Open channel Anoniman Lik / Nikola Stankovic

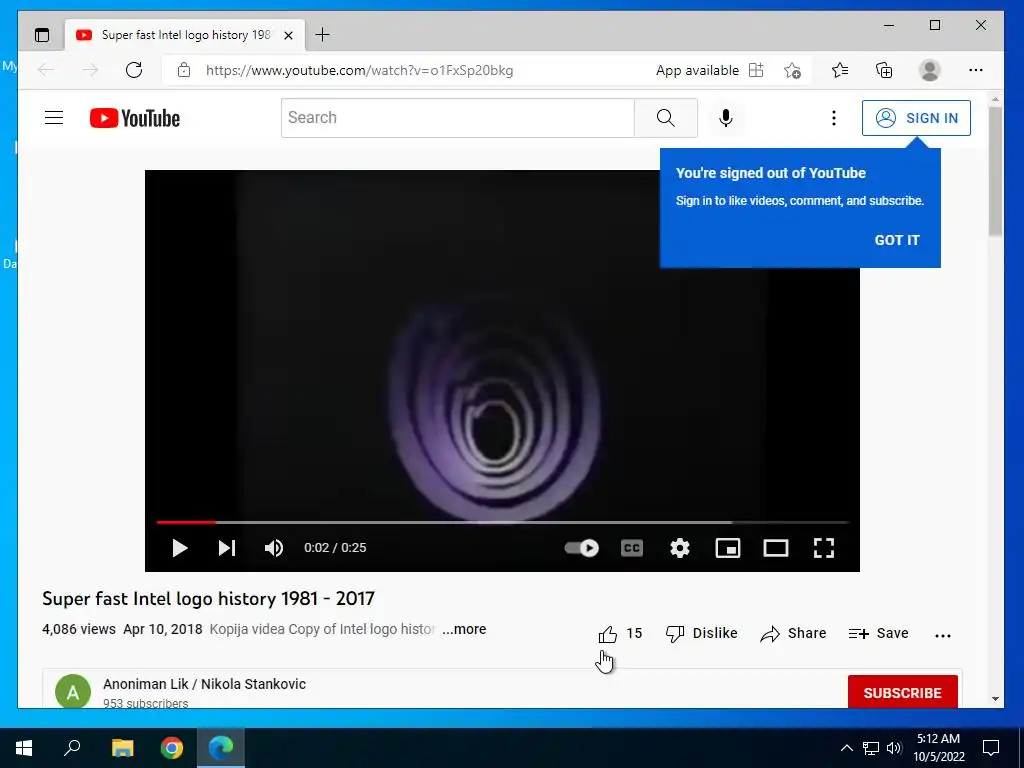pyautogui.click(x=204, y=684)
